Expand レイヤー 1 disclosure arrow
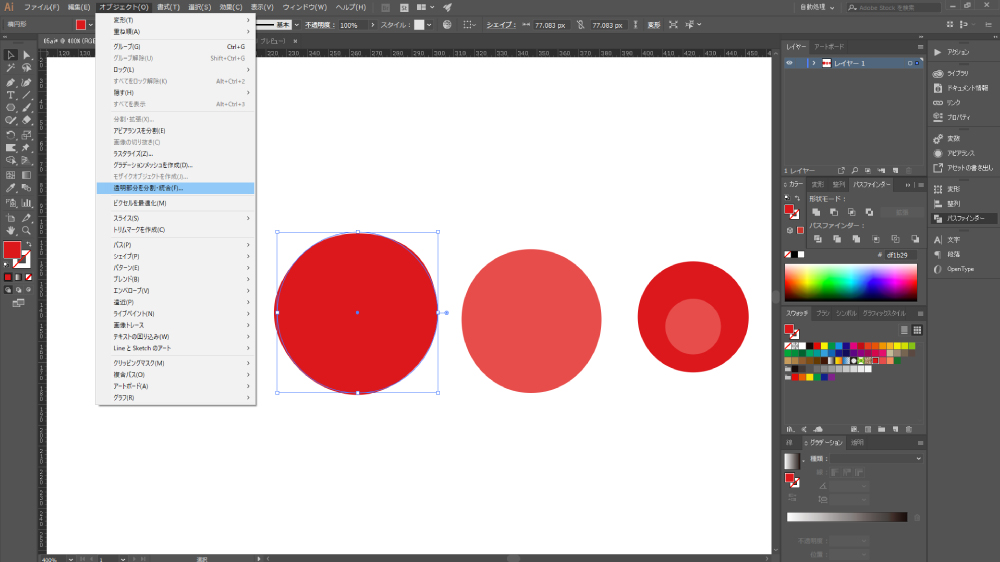Image resolution: width=1000 pixels, height=562 pixels. click(x=813, y=63)
